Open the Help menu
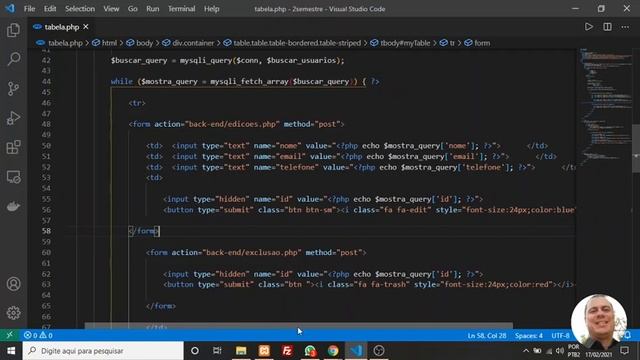 tap(211, 9)
